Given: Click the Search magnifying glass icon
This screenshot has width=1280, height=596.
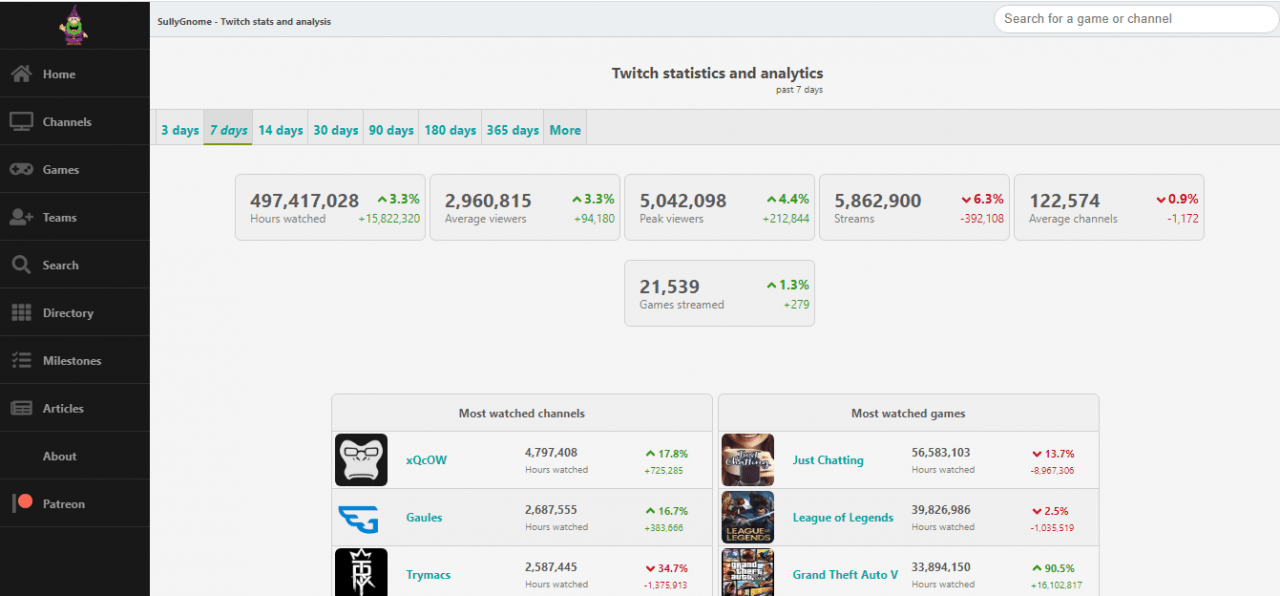Looking at the screenshot, I should point(21,265).
